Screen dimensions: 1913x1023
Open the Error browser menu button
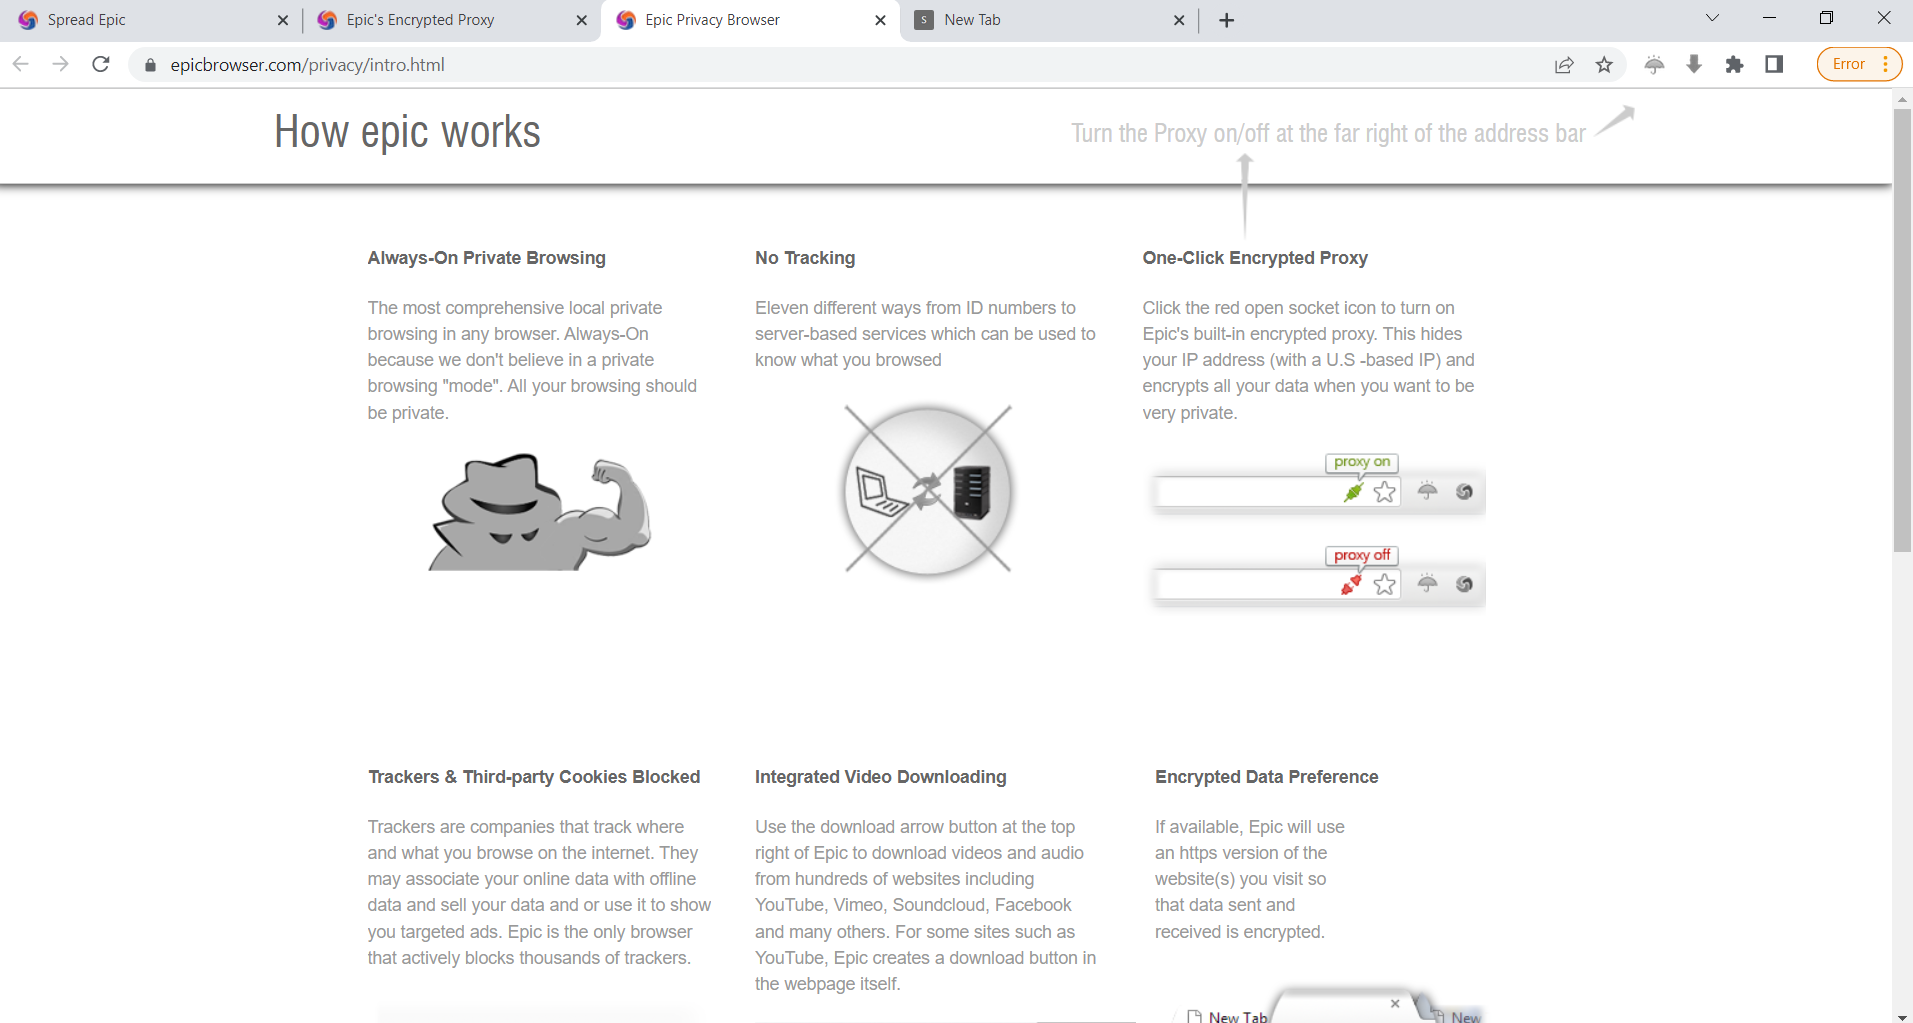(x=1859, y=64)
